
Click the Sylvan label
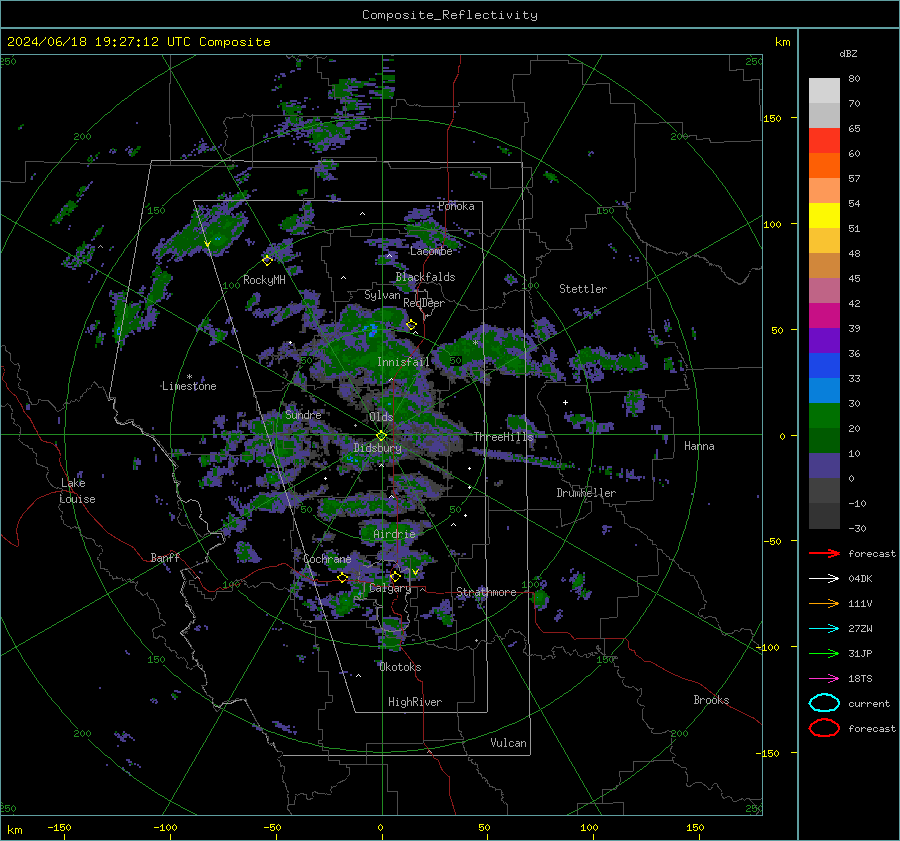click(382, 295)
